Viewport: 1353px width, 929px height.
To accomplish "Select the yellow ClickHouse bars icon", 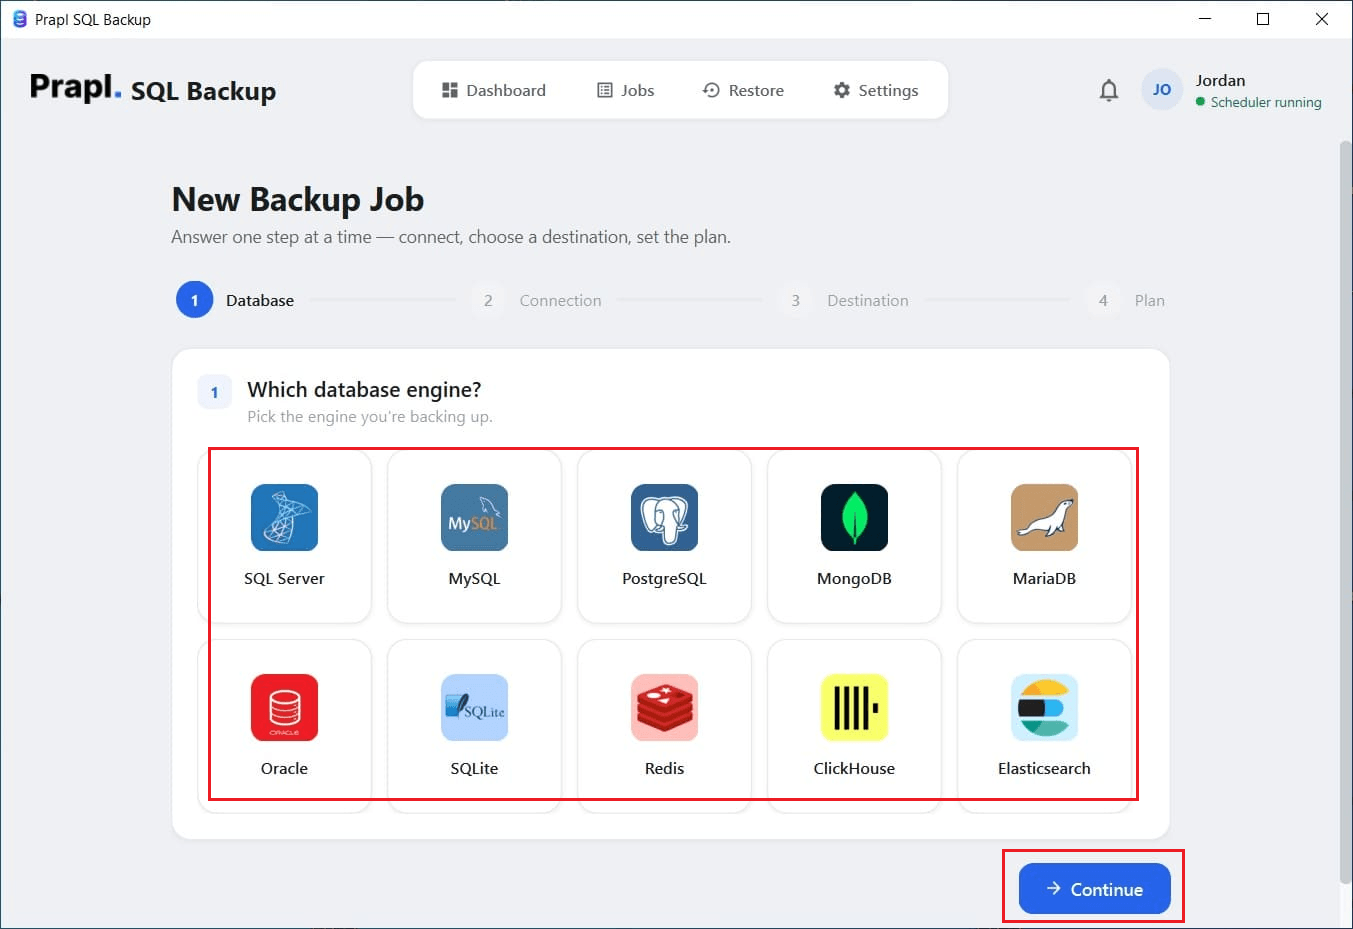I will pos(854,707).
